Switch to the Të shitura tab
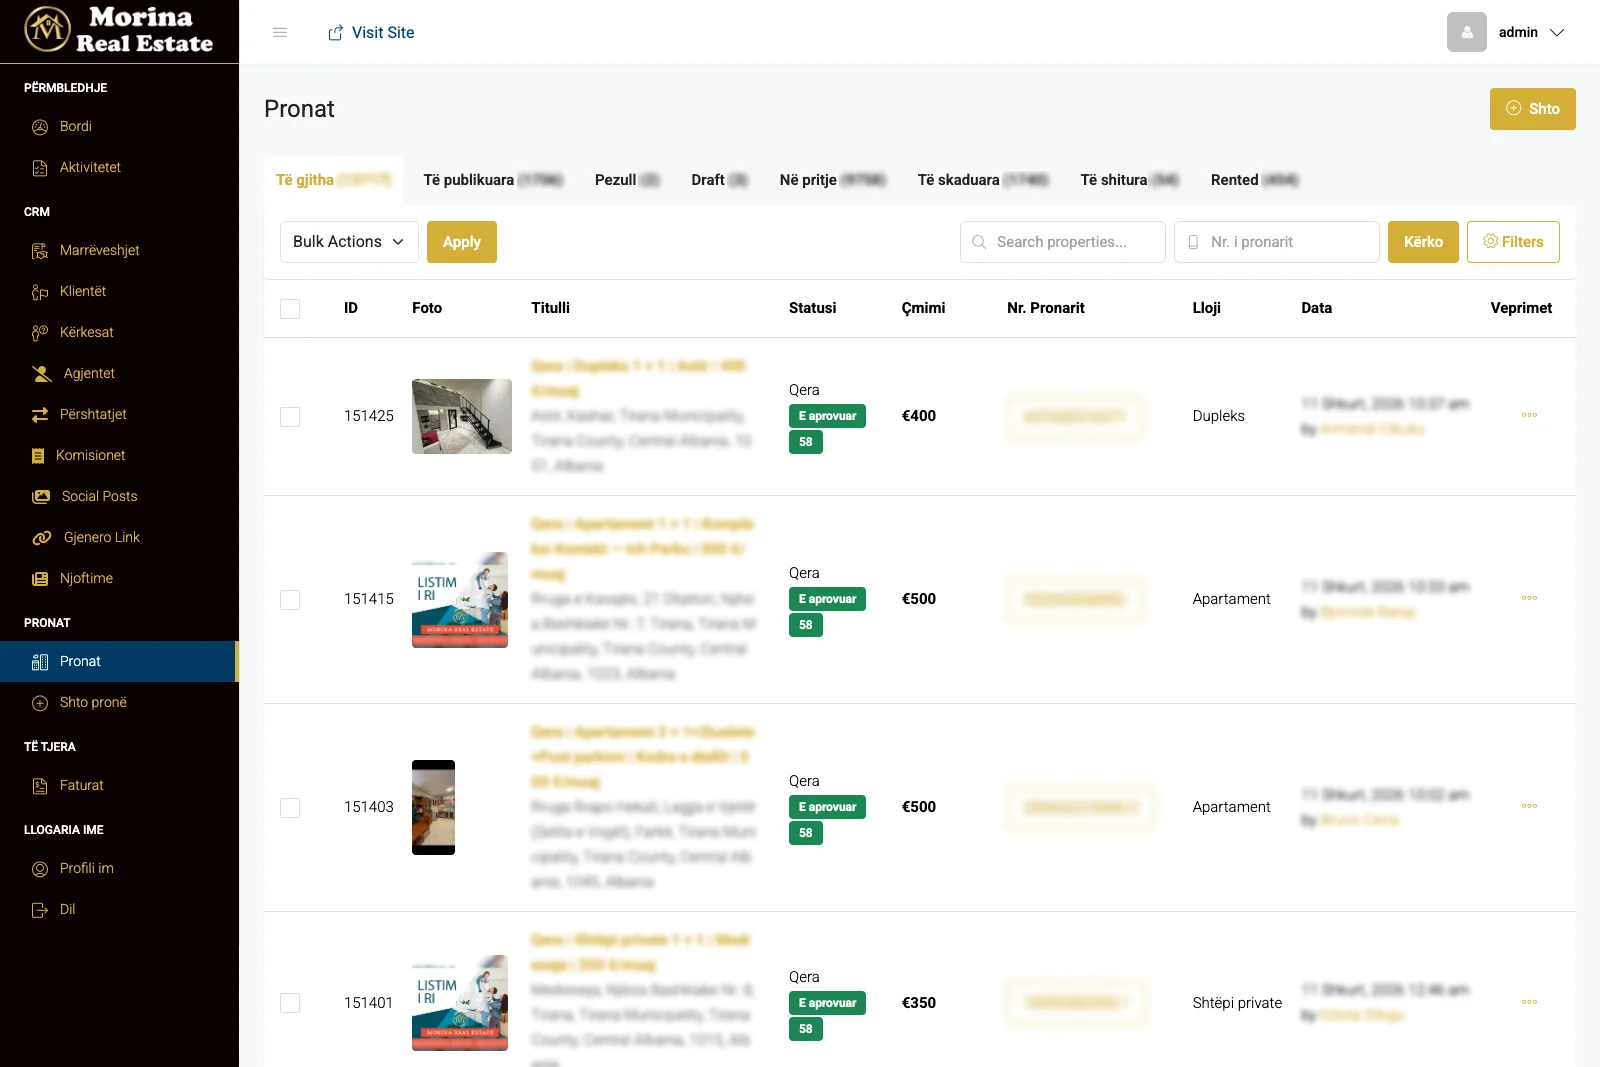The width and height of the screenshot is (1600, 1067). 1128,180
